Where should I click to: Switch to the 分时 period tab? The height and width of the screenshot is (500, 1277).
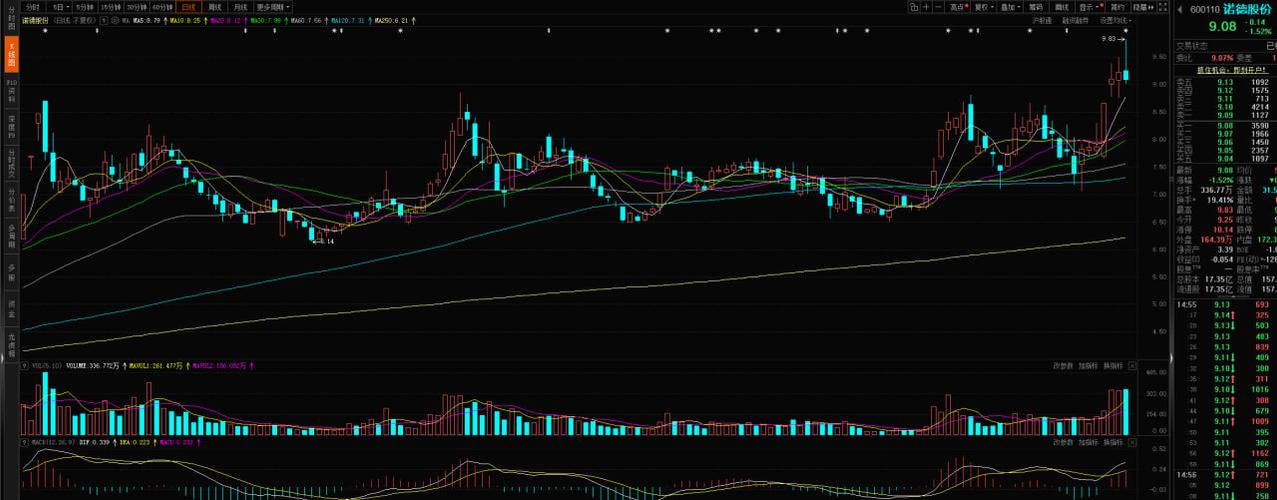point(33,6)
